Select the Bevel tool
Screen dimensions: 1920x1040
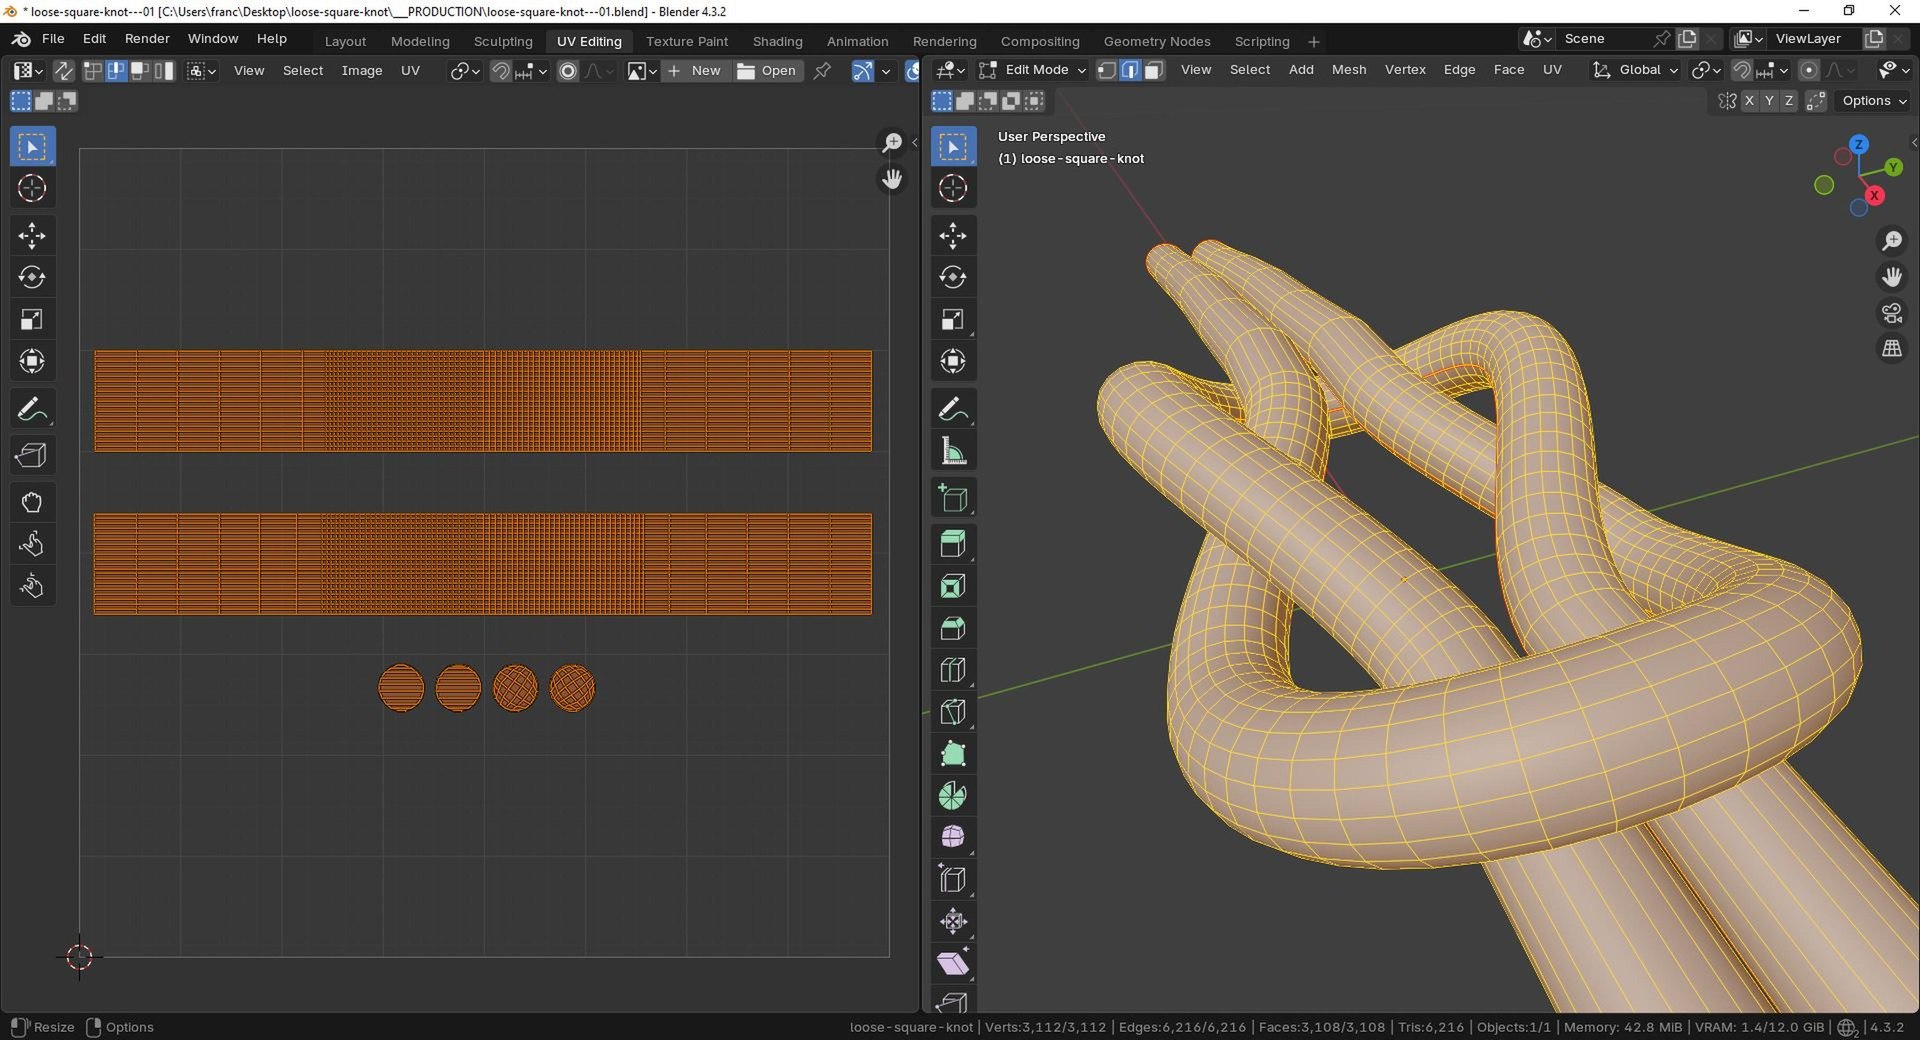pos(953,628)
